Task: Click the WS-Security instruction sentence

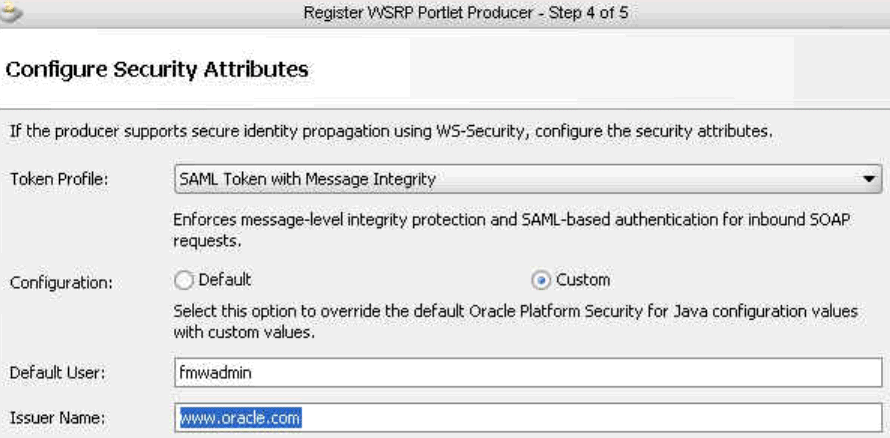Action: (x=391, y=132)
